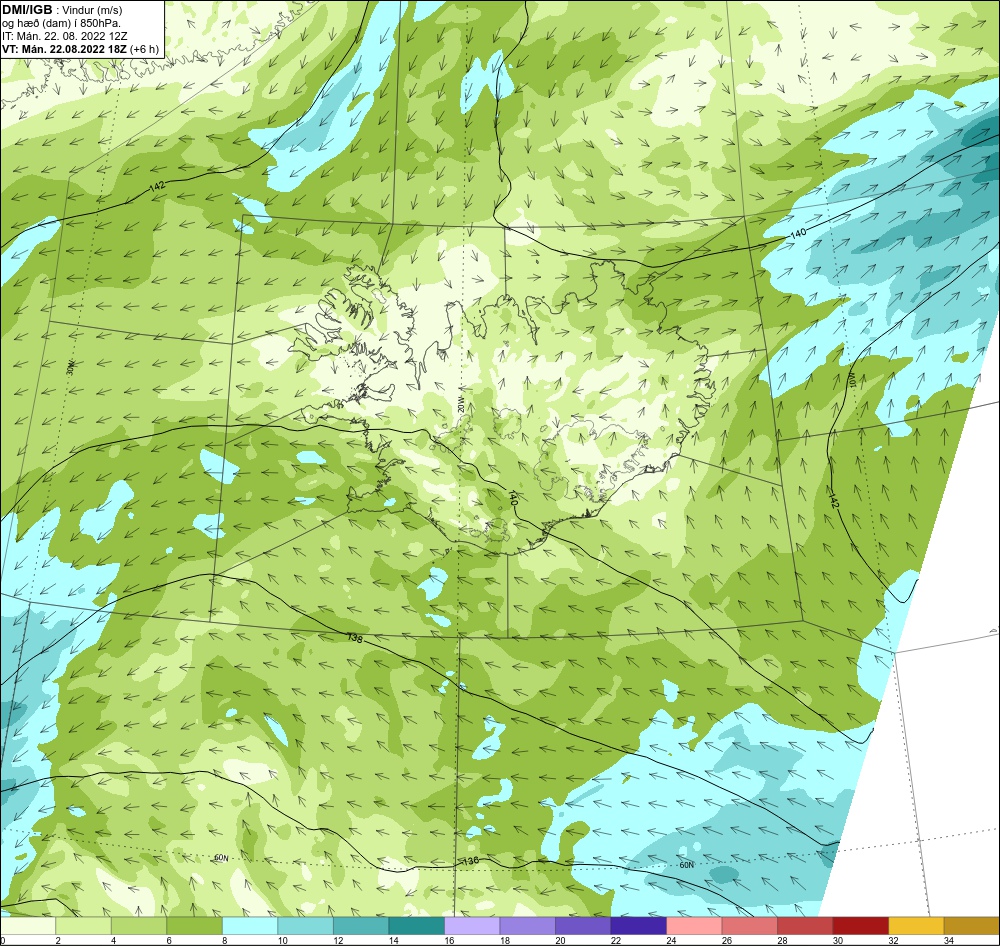Pick the 22–24 m/s dark indigo legend swatch
This screenshot has height=946, width=1000.
638,925
